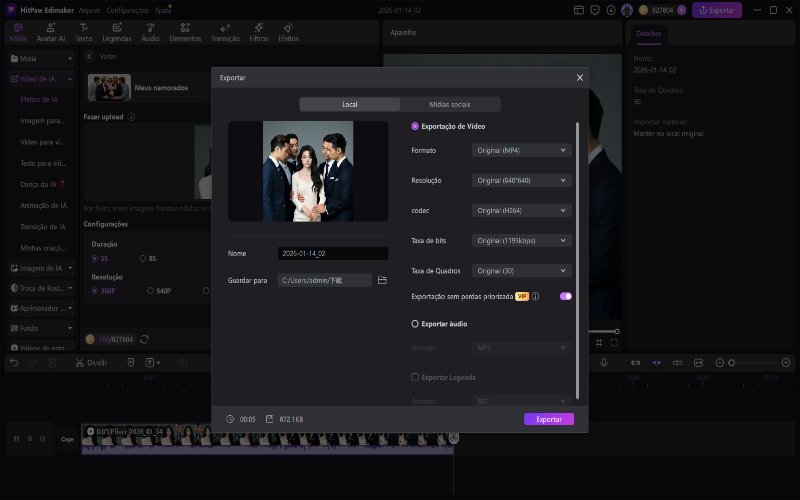Click the zoom-in plus icon on timeline
The width and height of the screenshot is (800, 500).
click(786, 363)
